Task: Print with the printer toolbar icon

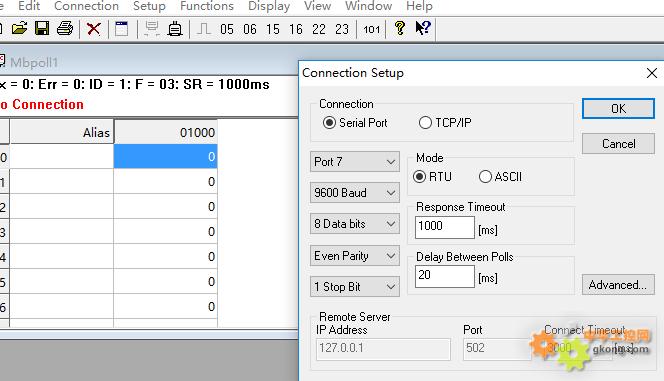Action: pyautogui.click(x=65, y=29)
